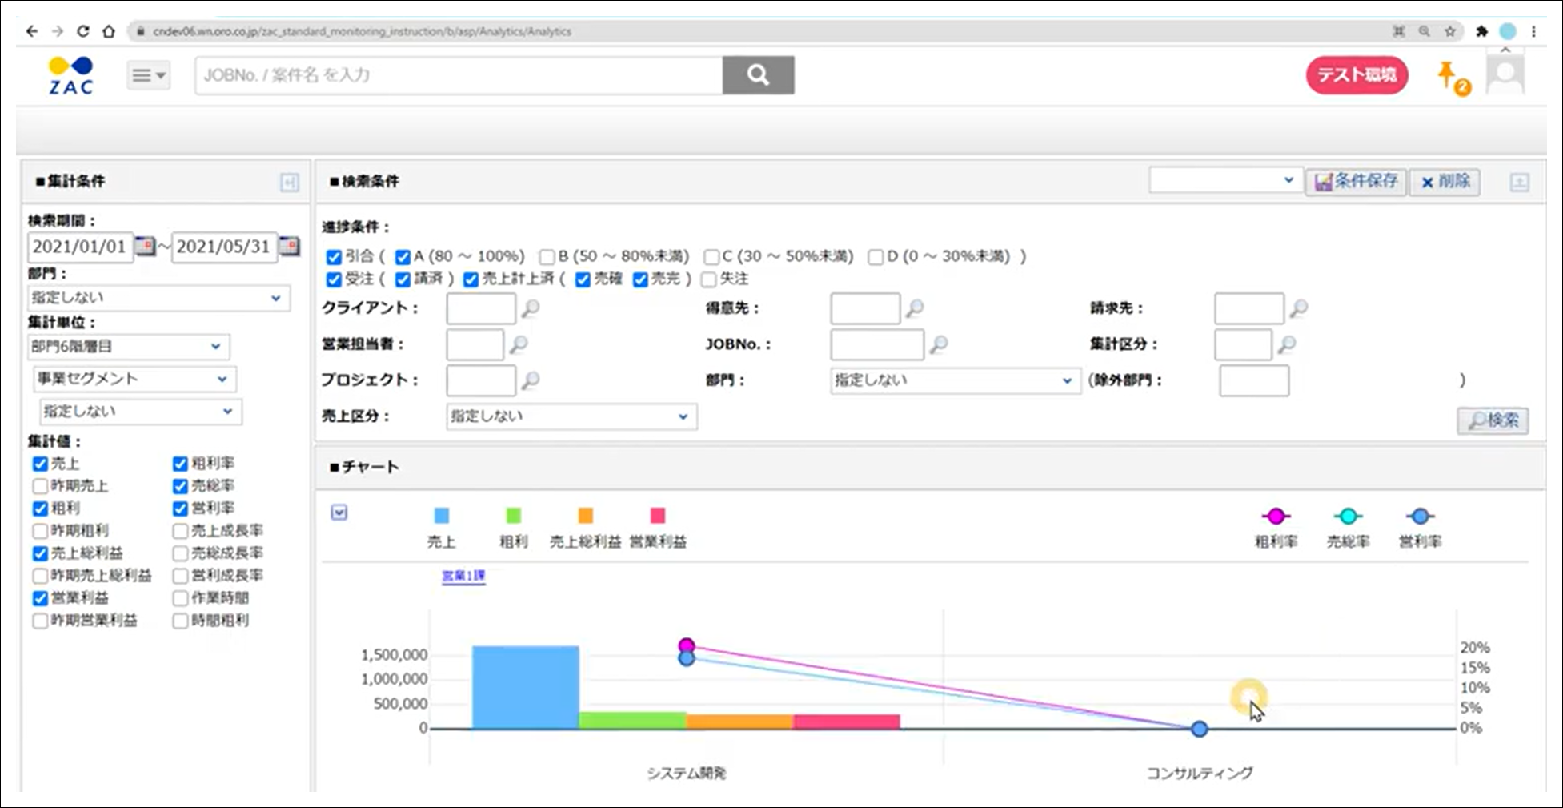Expand the chart options menu toggle
1563x808 pixels.
point(339,512)
